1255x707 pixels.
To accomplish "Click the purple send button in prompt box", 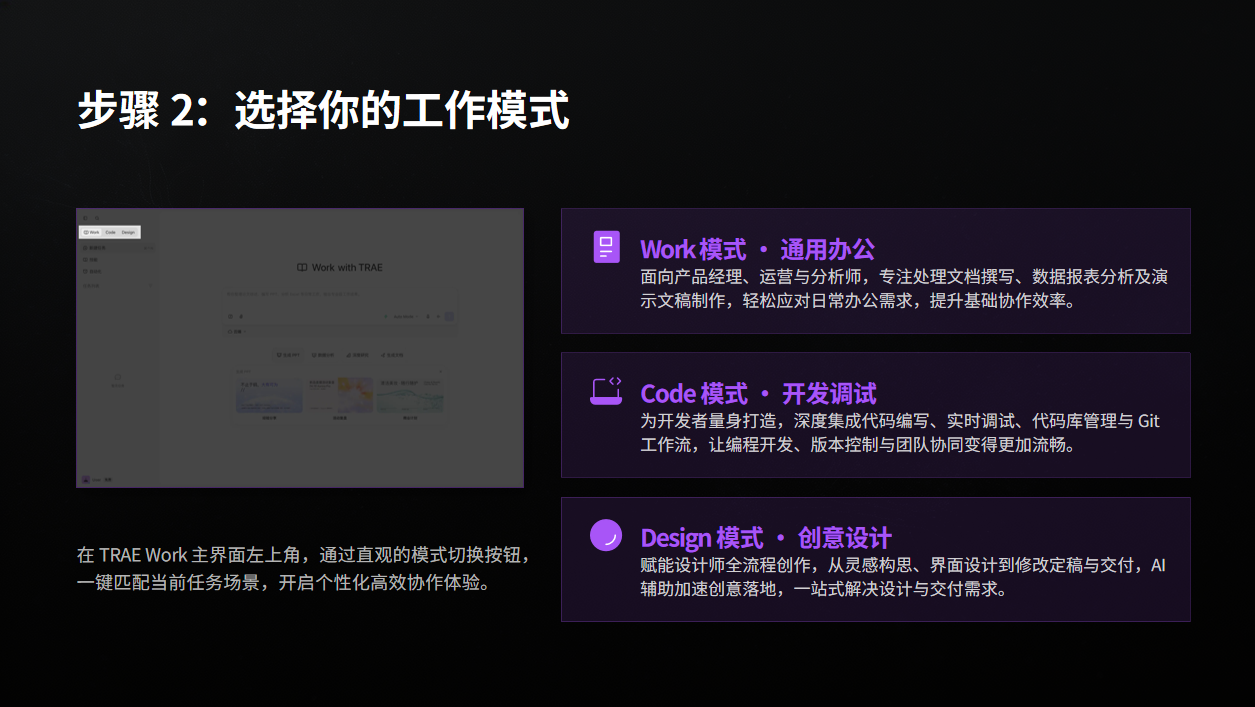I will point(449,316).
